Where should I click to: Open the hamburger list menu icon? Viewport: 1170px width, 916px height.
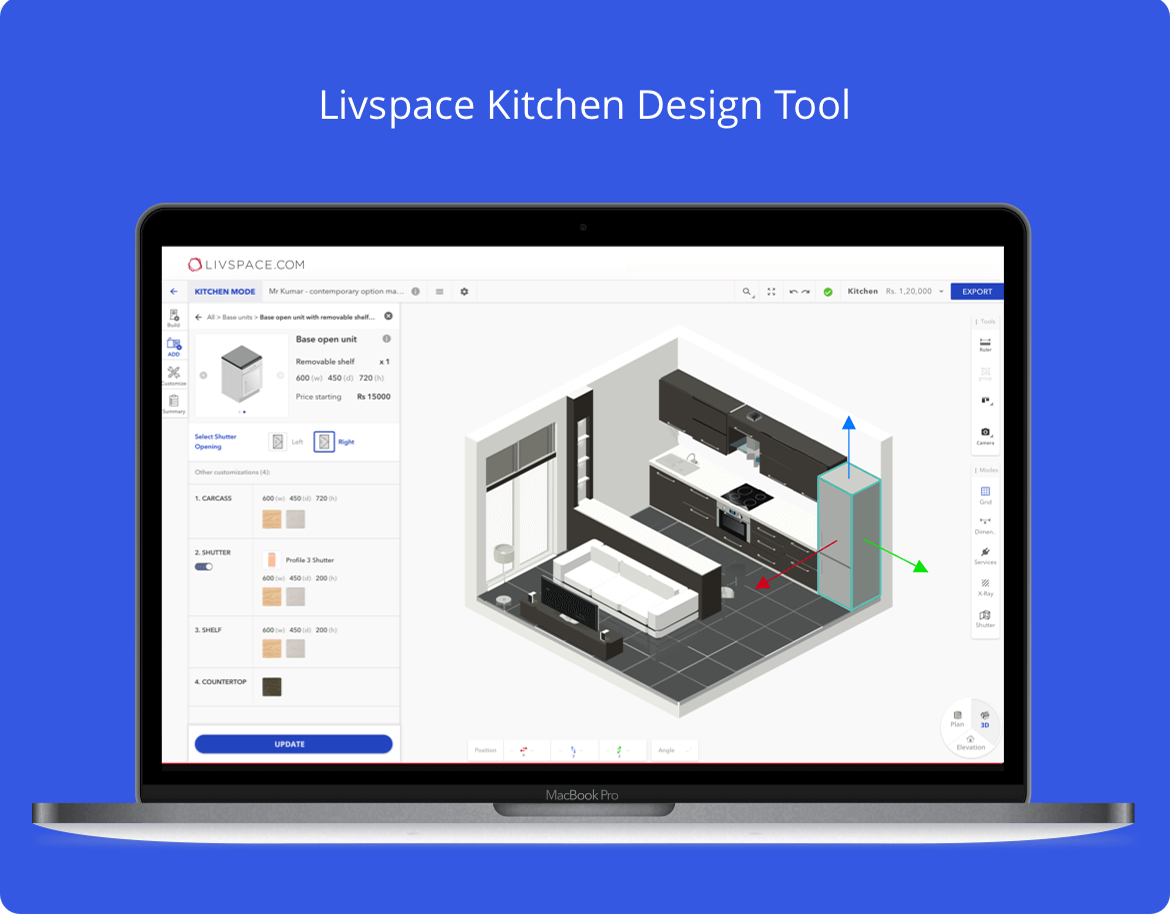439,292
